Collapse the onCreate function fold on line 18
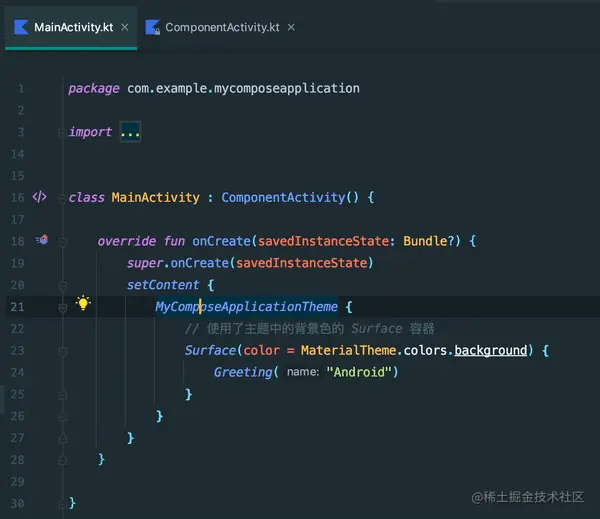Image resolution: width=600 pixels, height=519 pixels. pos(63,242)
